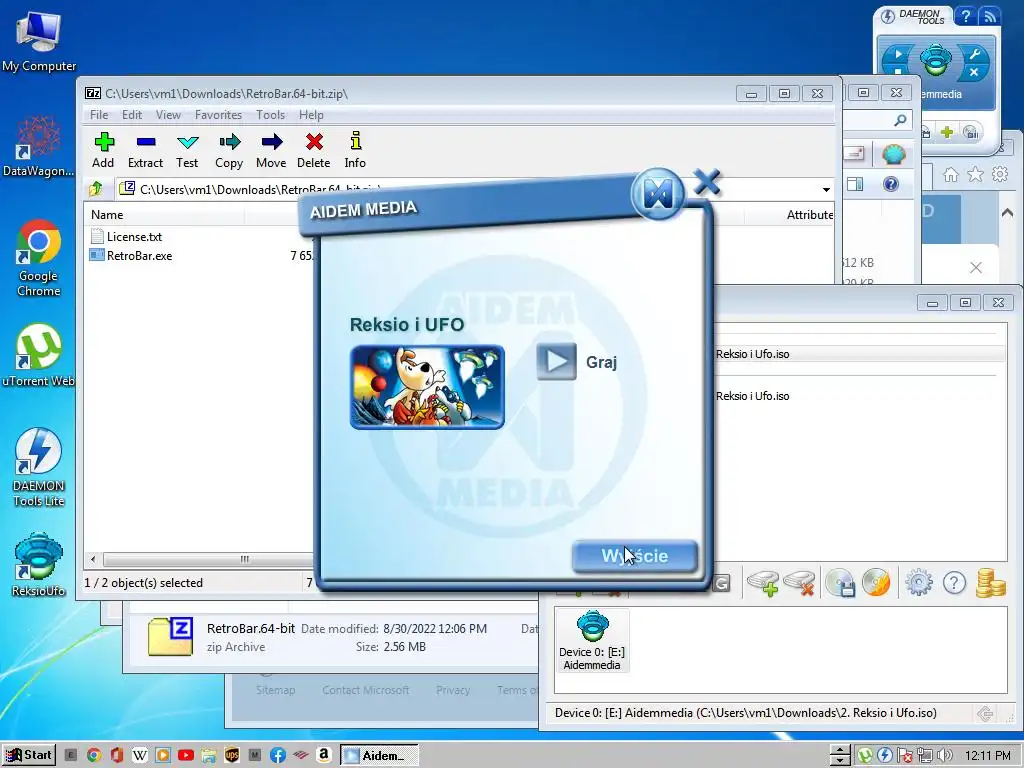Click the Copy icon in 7-Zip toolbar
The height and width of the screenshot is (768, 1024).
(x=229, y=151)
